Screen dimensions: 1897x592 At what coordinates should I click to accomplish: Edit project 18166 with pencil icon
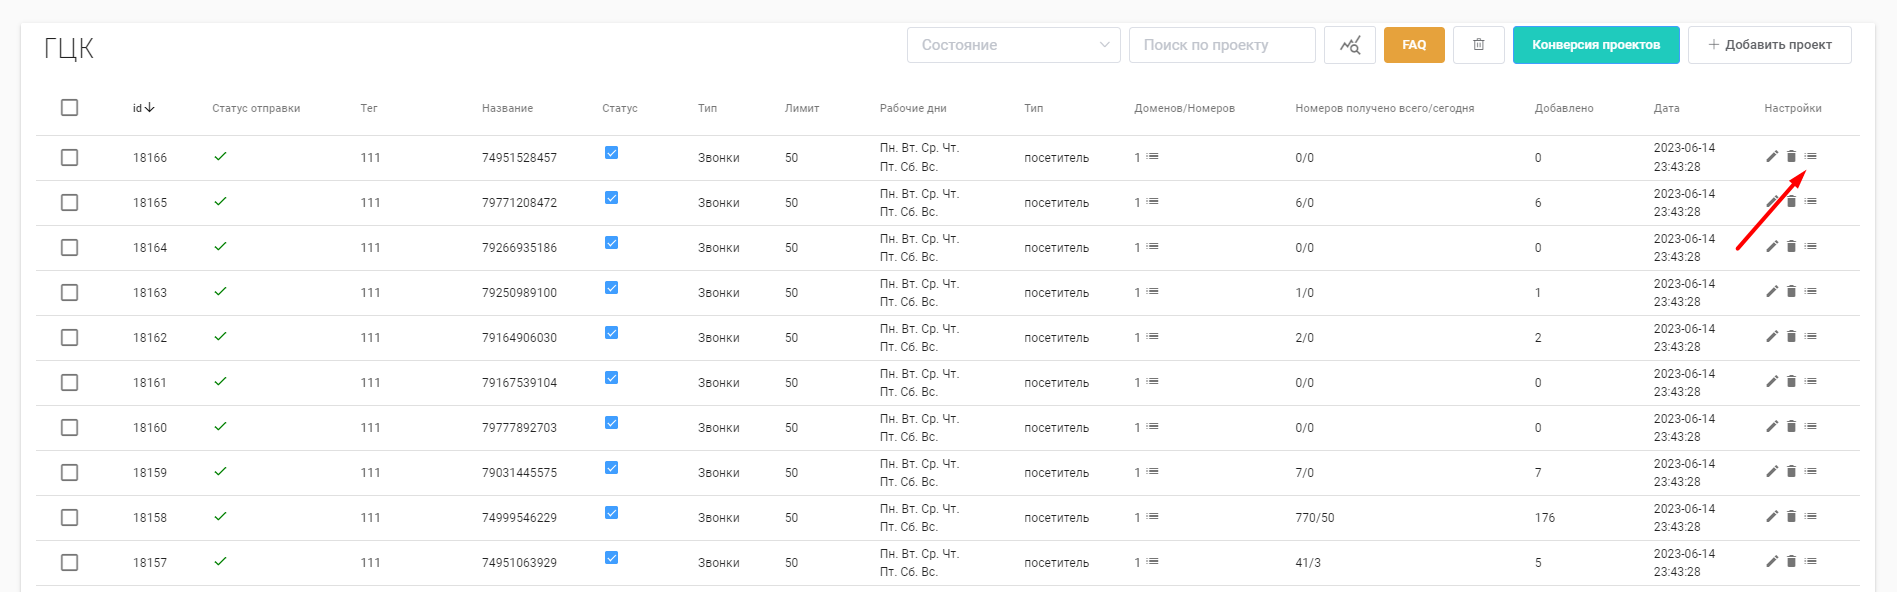coord(1772,156)
